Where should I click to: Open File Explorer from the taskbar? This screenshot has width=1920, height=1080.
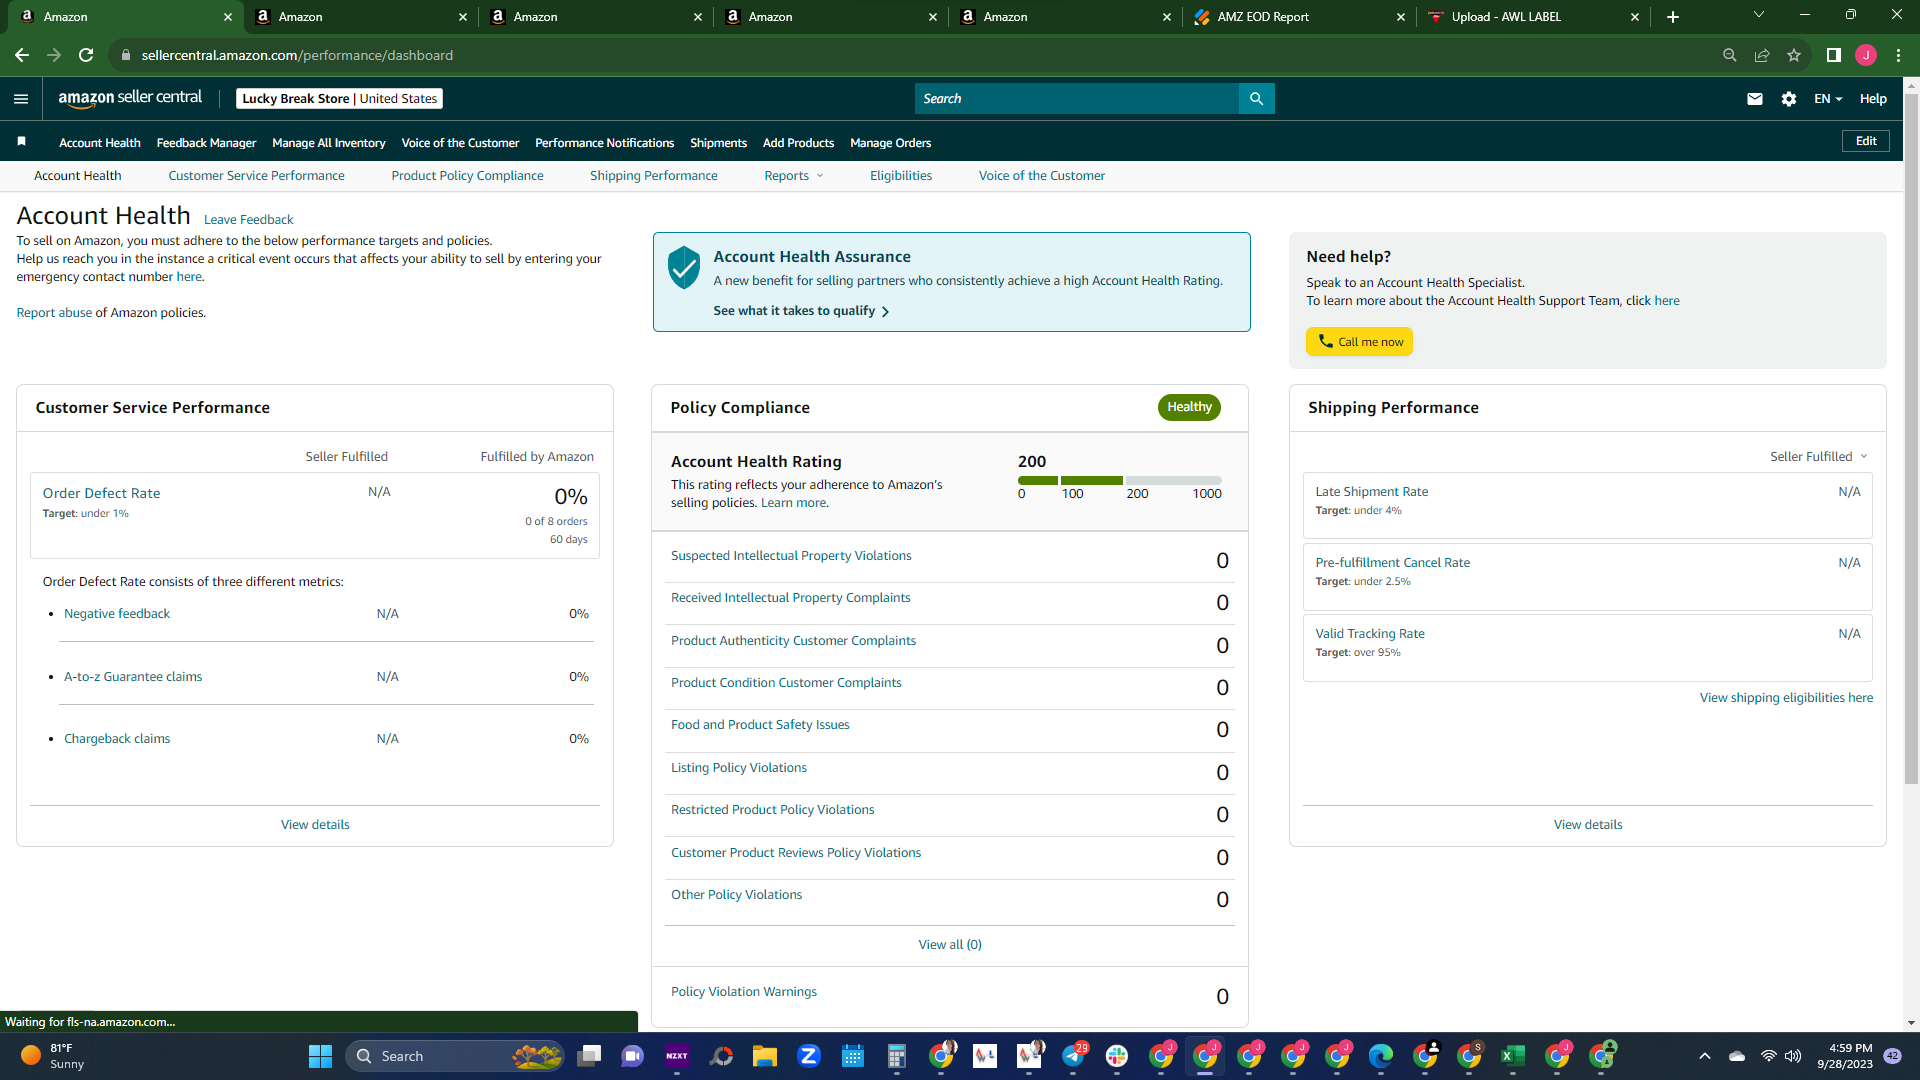point(765,1056)
